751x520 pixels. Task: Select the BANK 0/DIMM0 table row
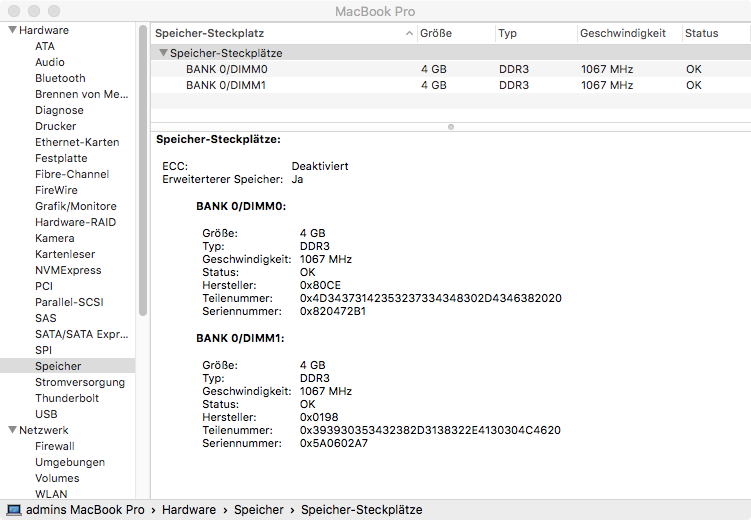click(x=450, y=69)
